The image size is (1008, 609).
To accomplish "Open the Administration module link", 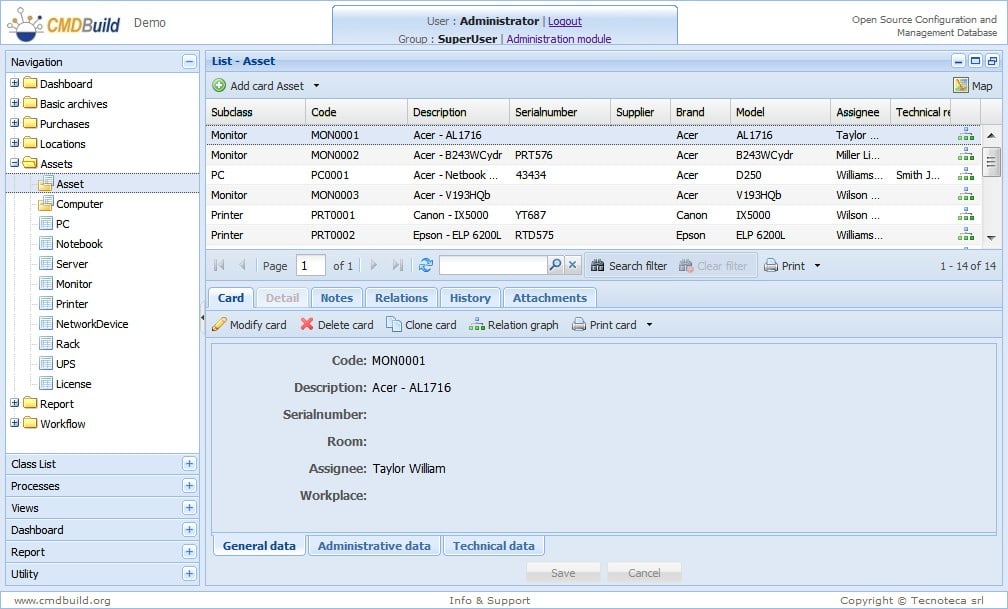I will 558,40.
